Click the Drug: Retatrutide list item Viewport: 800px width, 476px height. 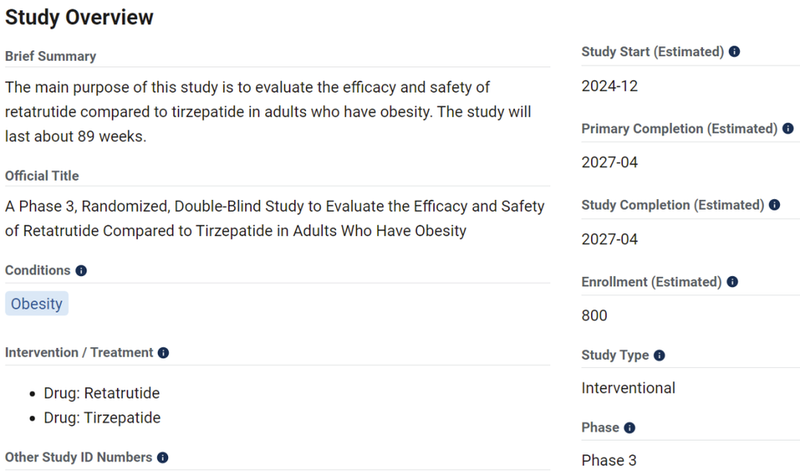[x=101, y=393]
